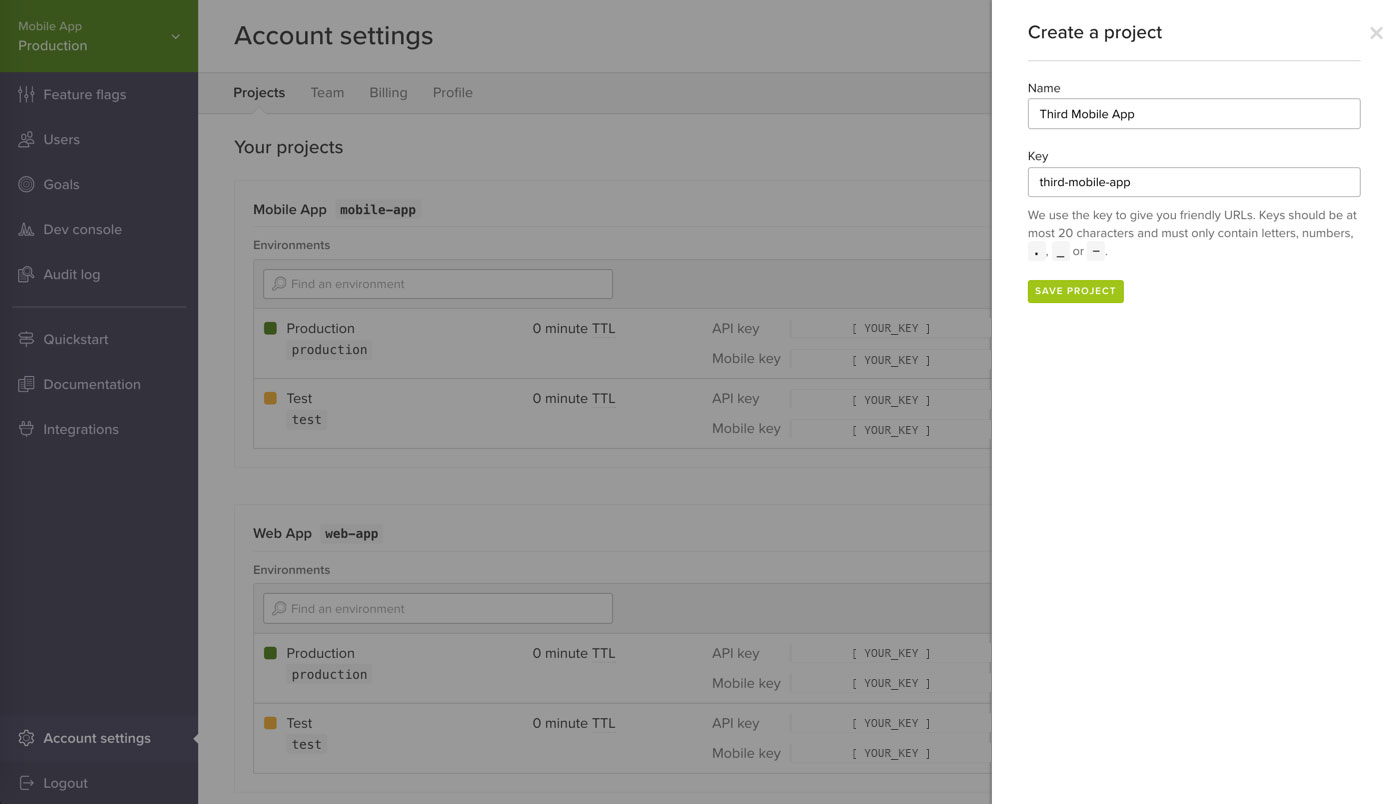Focus the Key field containing third-mobile-app
Viewport: 1394px width, 804px height.
[x=1193, y=181]
